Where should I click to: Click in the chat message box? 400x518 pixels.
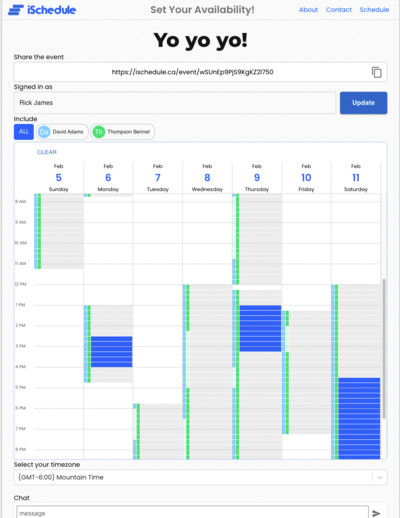click(192, 513)
